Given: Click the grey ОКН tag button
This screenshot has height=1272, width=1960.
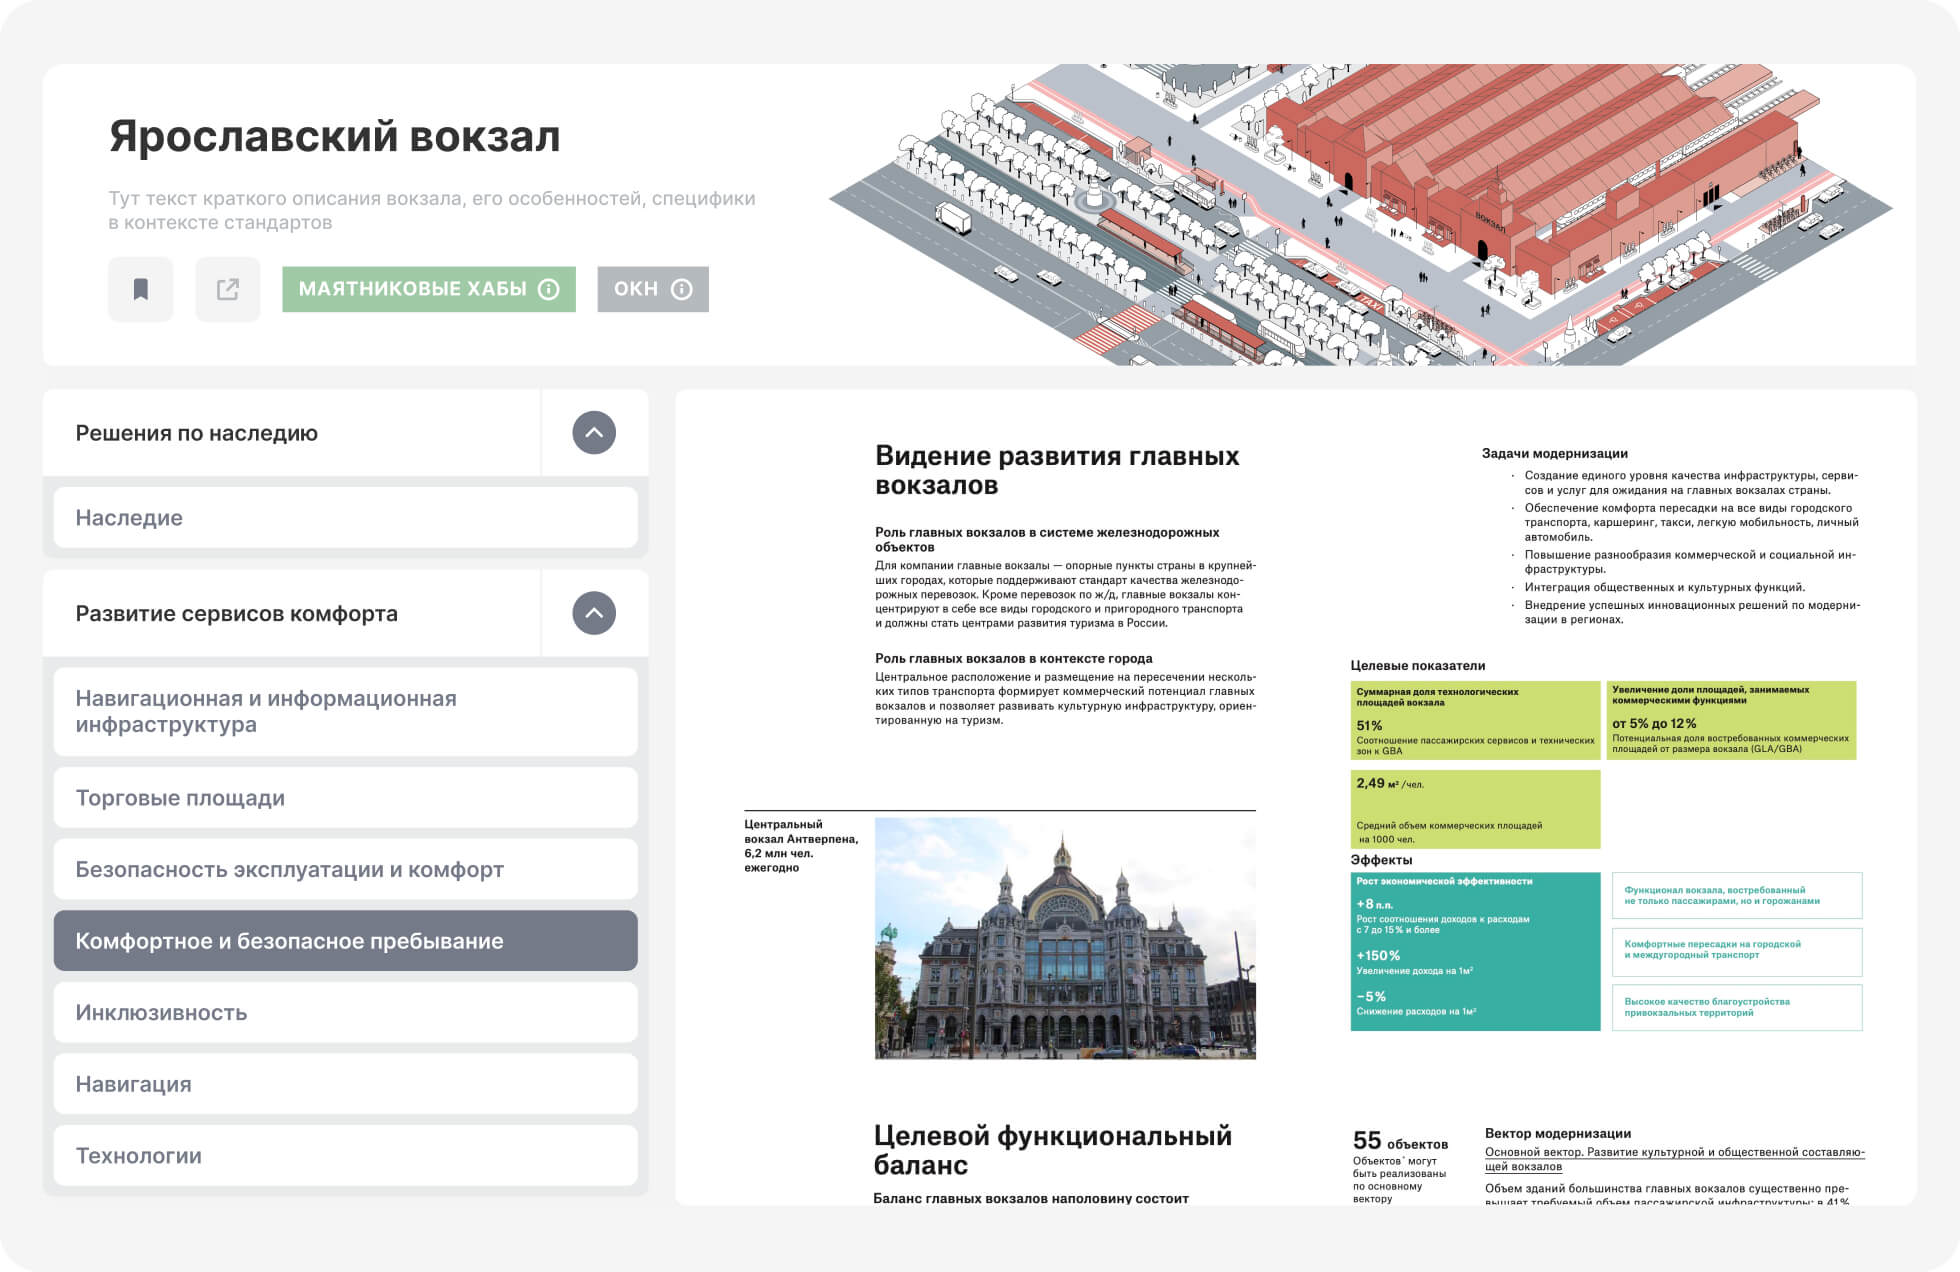Looking at the screenshot, I should click(x=636, y=289).
